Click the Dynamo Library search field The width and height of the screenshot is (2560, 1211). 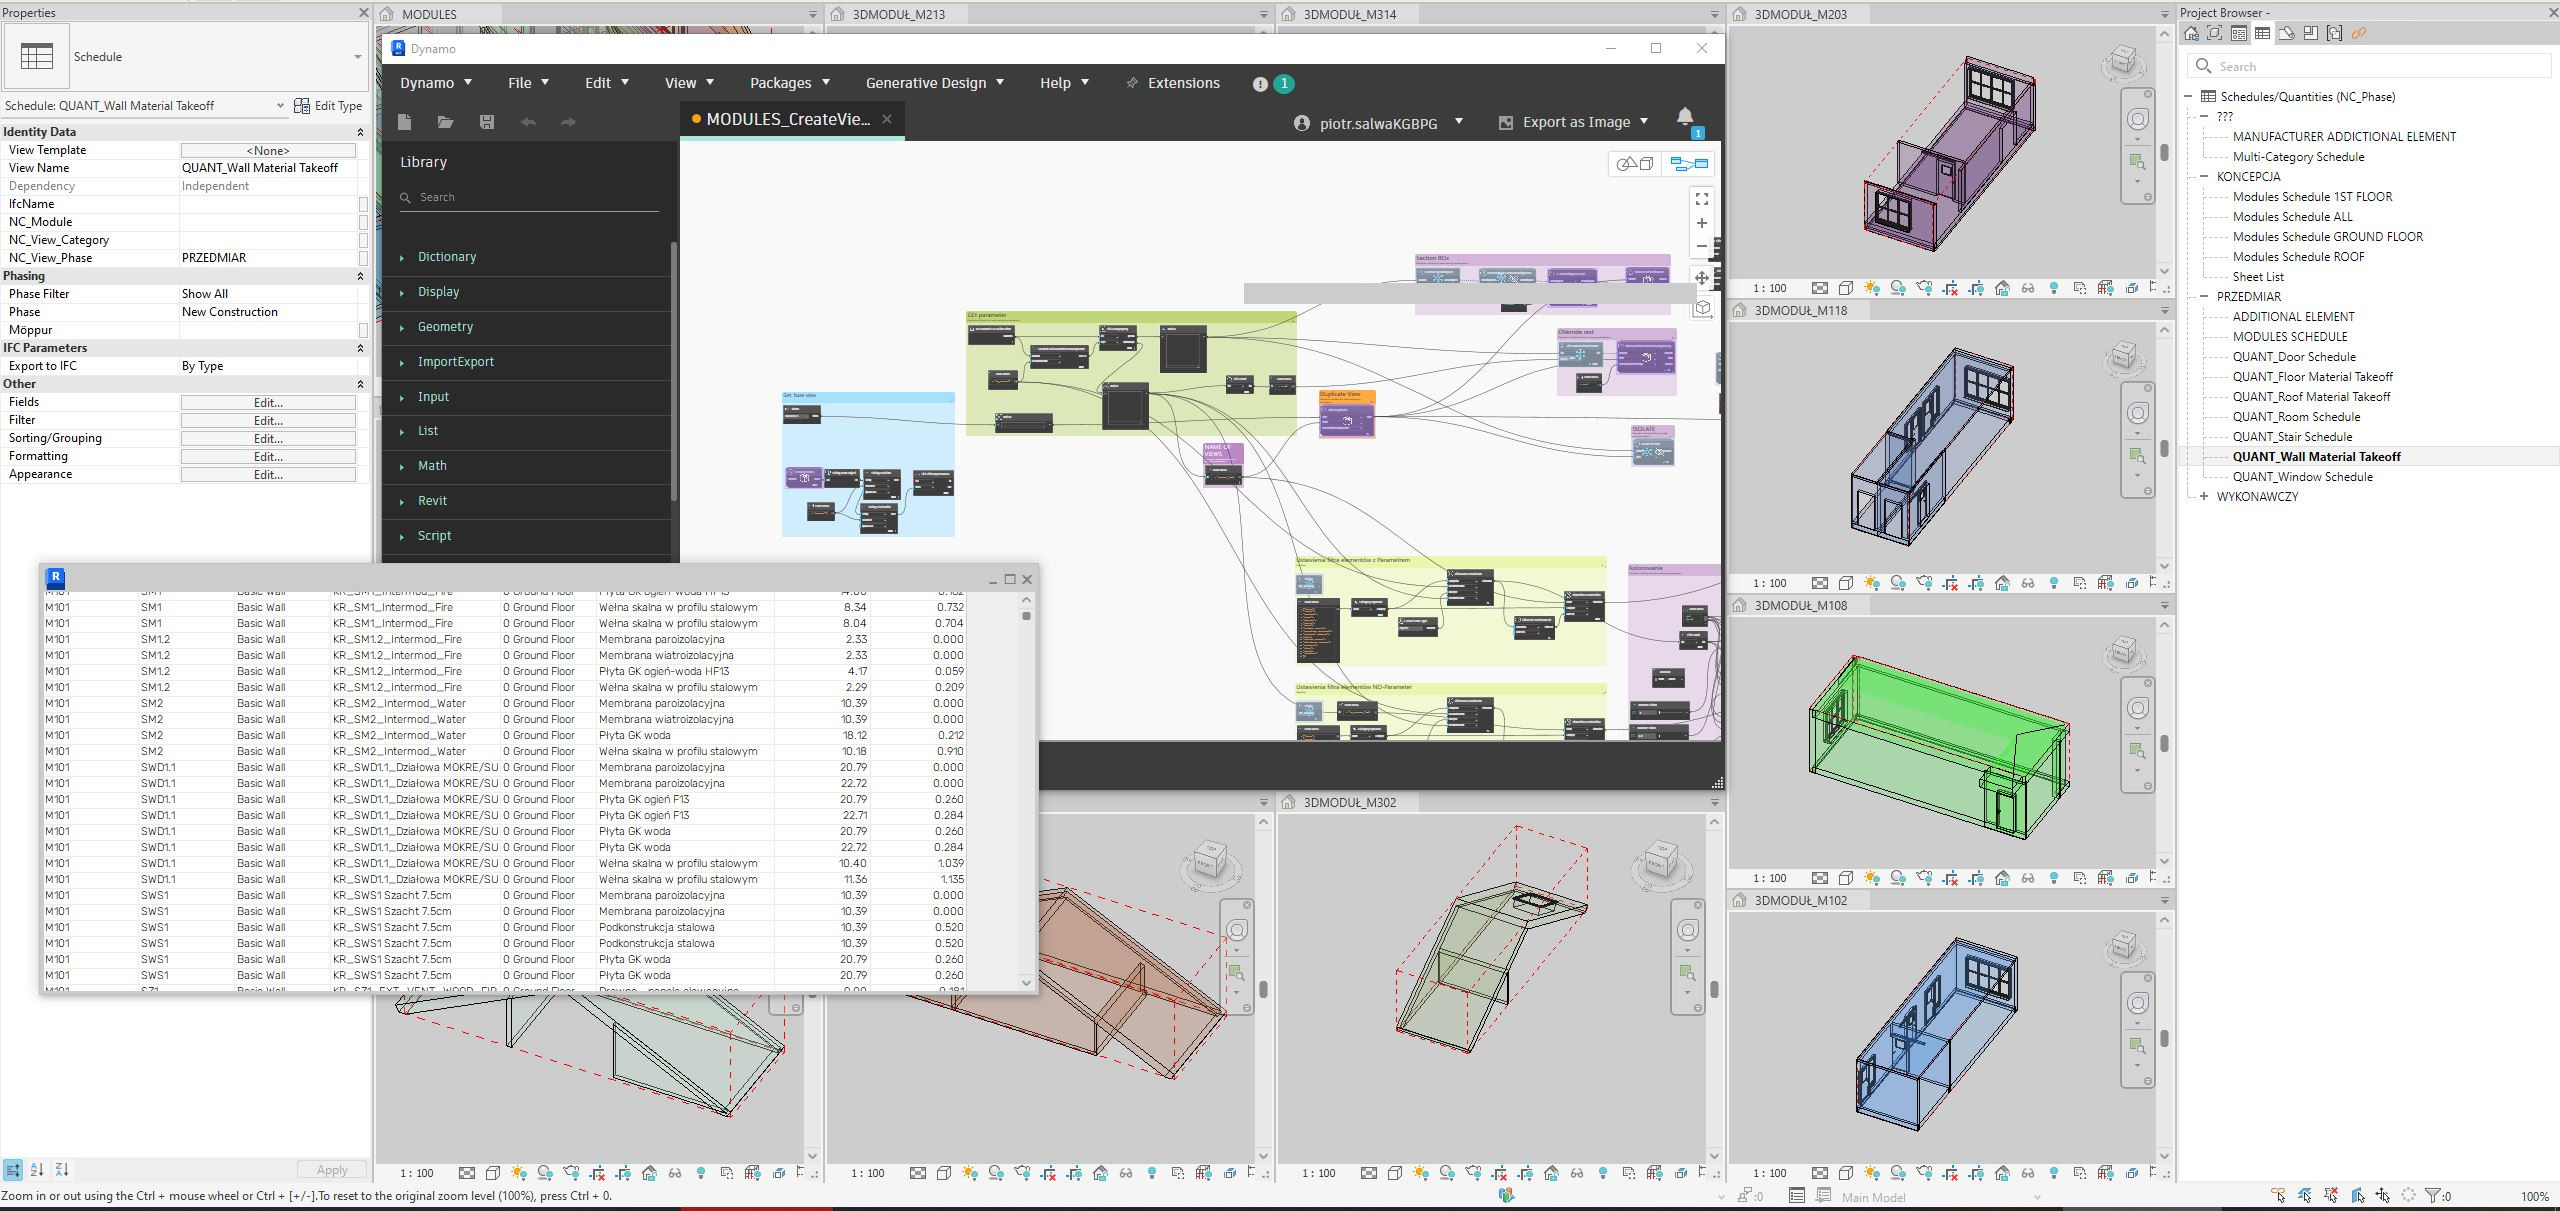pos(530,197)
